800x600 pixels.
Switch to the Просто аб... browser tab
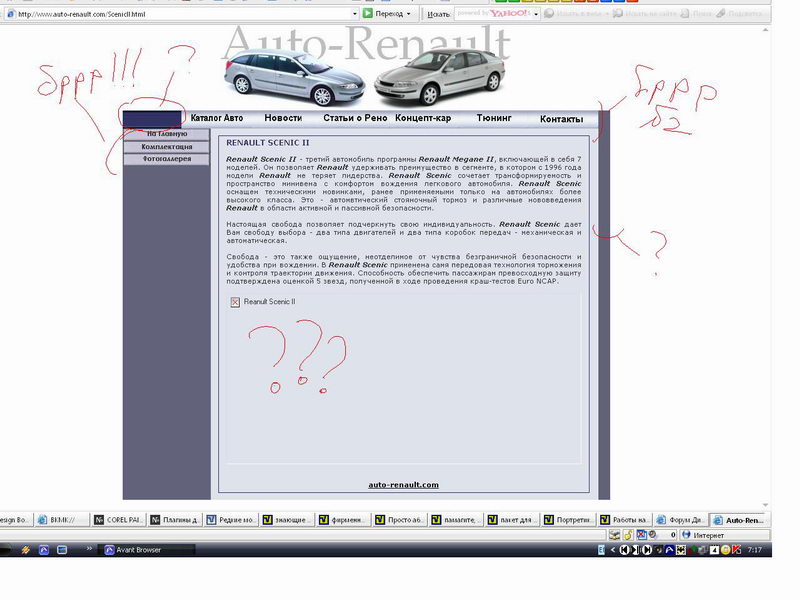(x=399, y=520)
